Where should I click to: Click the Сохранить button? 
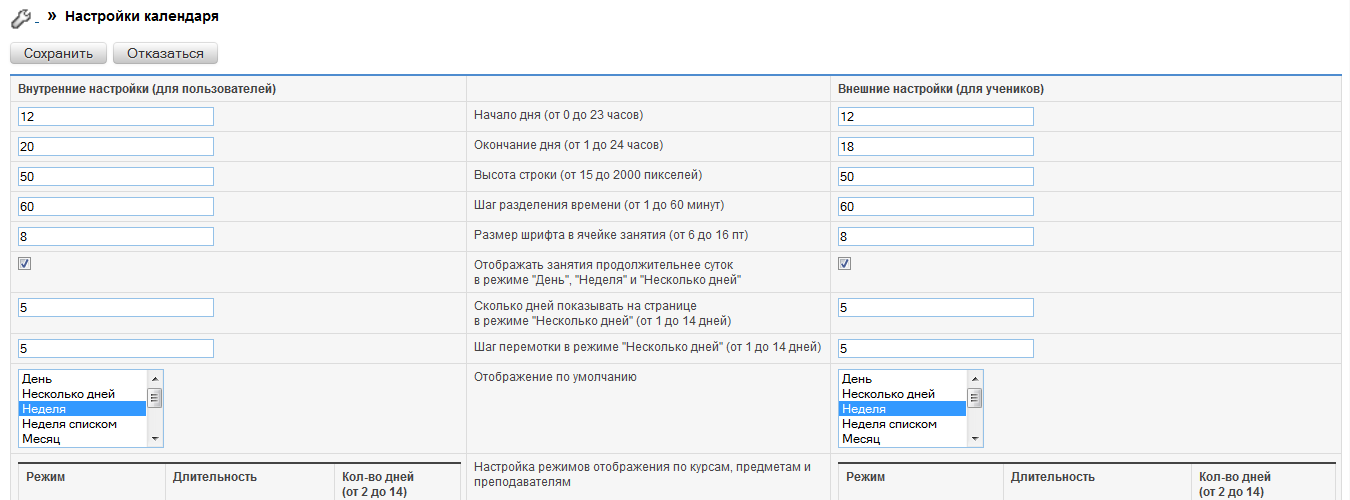point(58,54)
